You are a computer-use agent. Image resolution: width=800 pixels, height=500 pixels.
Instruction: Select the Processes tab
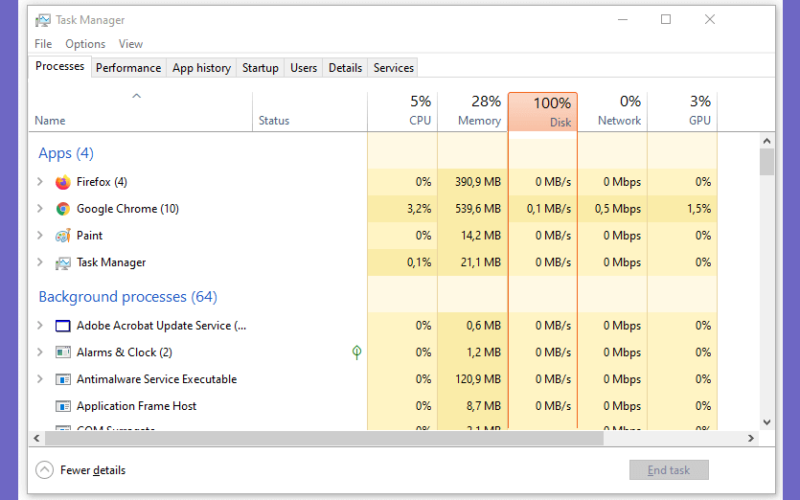pyautogui.click(x=60, y=66)
